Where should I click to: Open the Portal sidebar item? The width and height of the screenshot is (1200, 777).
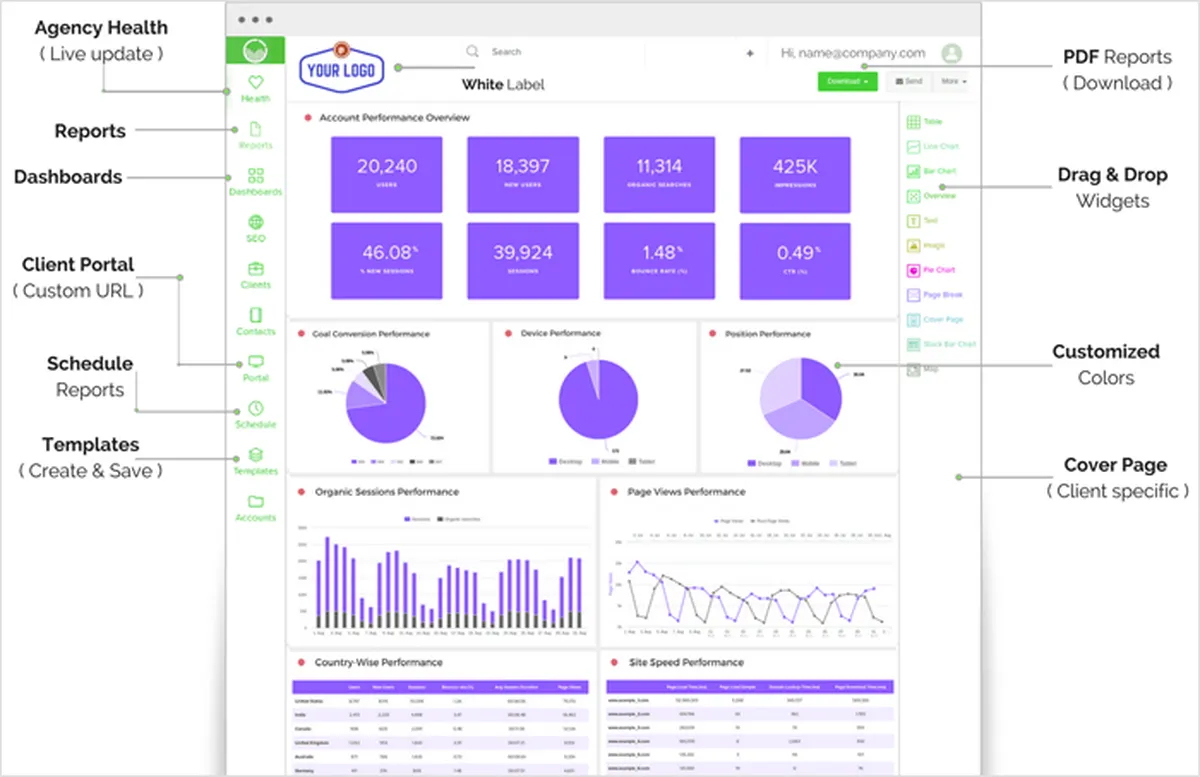click(x=255, y=368)
